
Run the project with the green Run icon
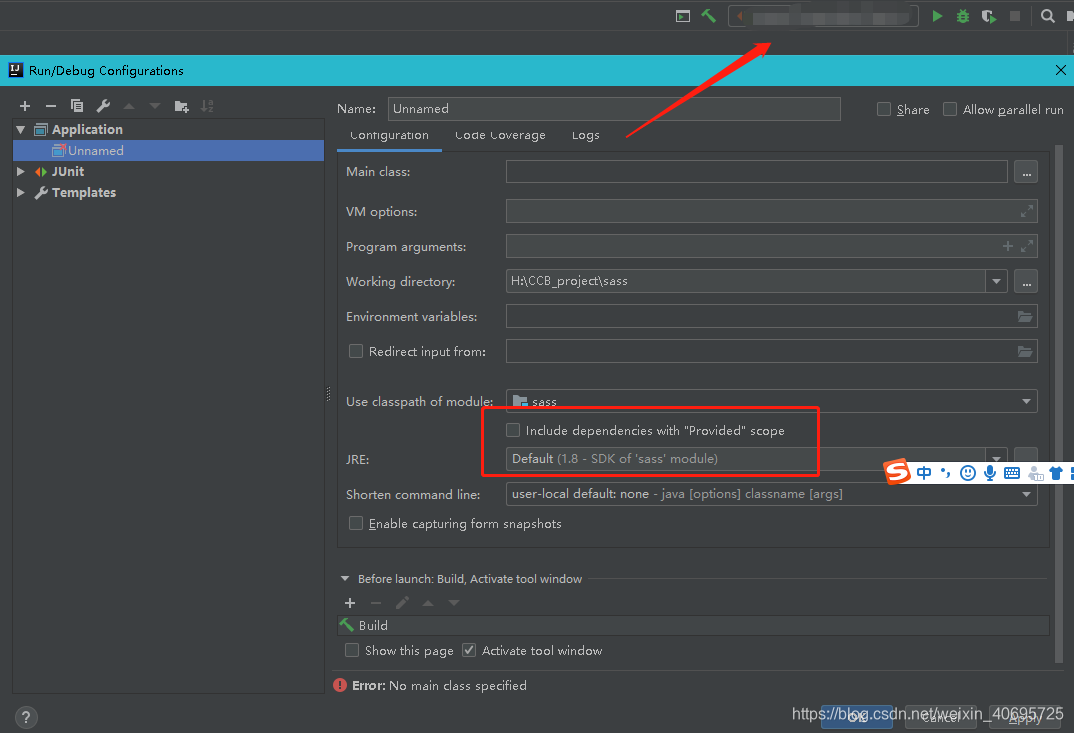[x=937, y=16]
